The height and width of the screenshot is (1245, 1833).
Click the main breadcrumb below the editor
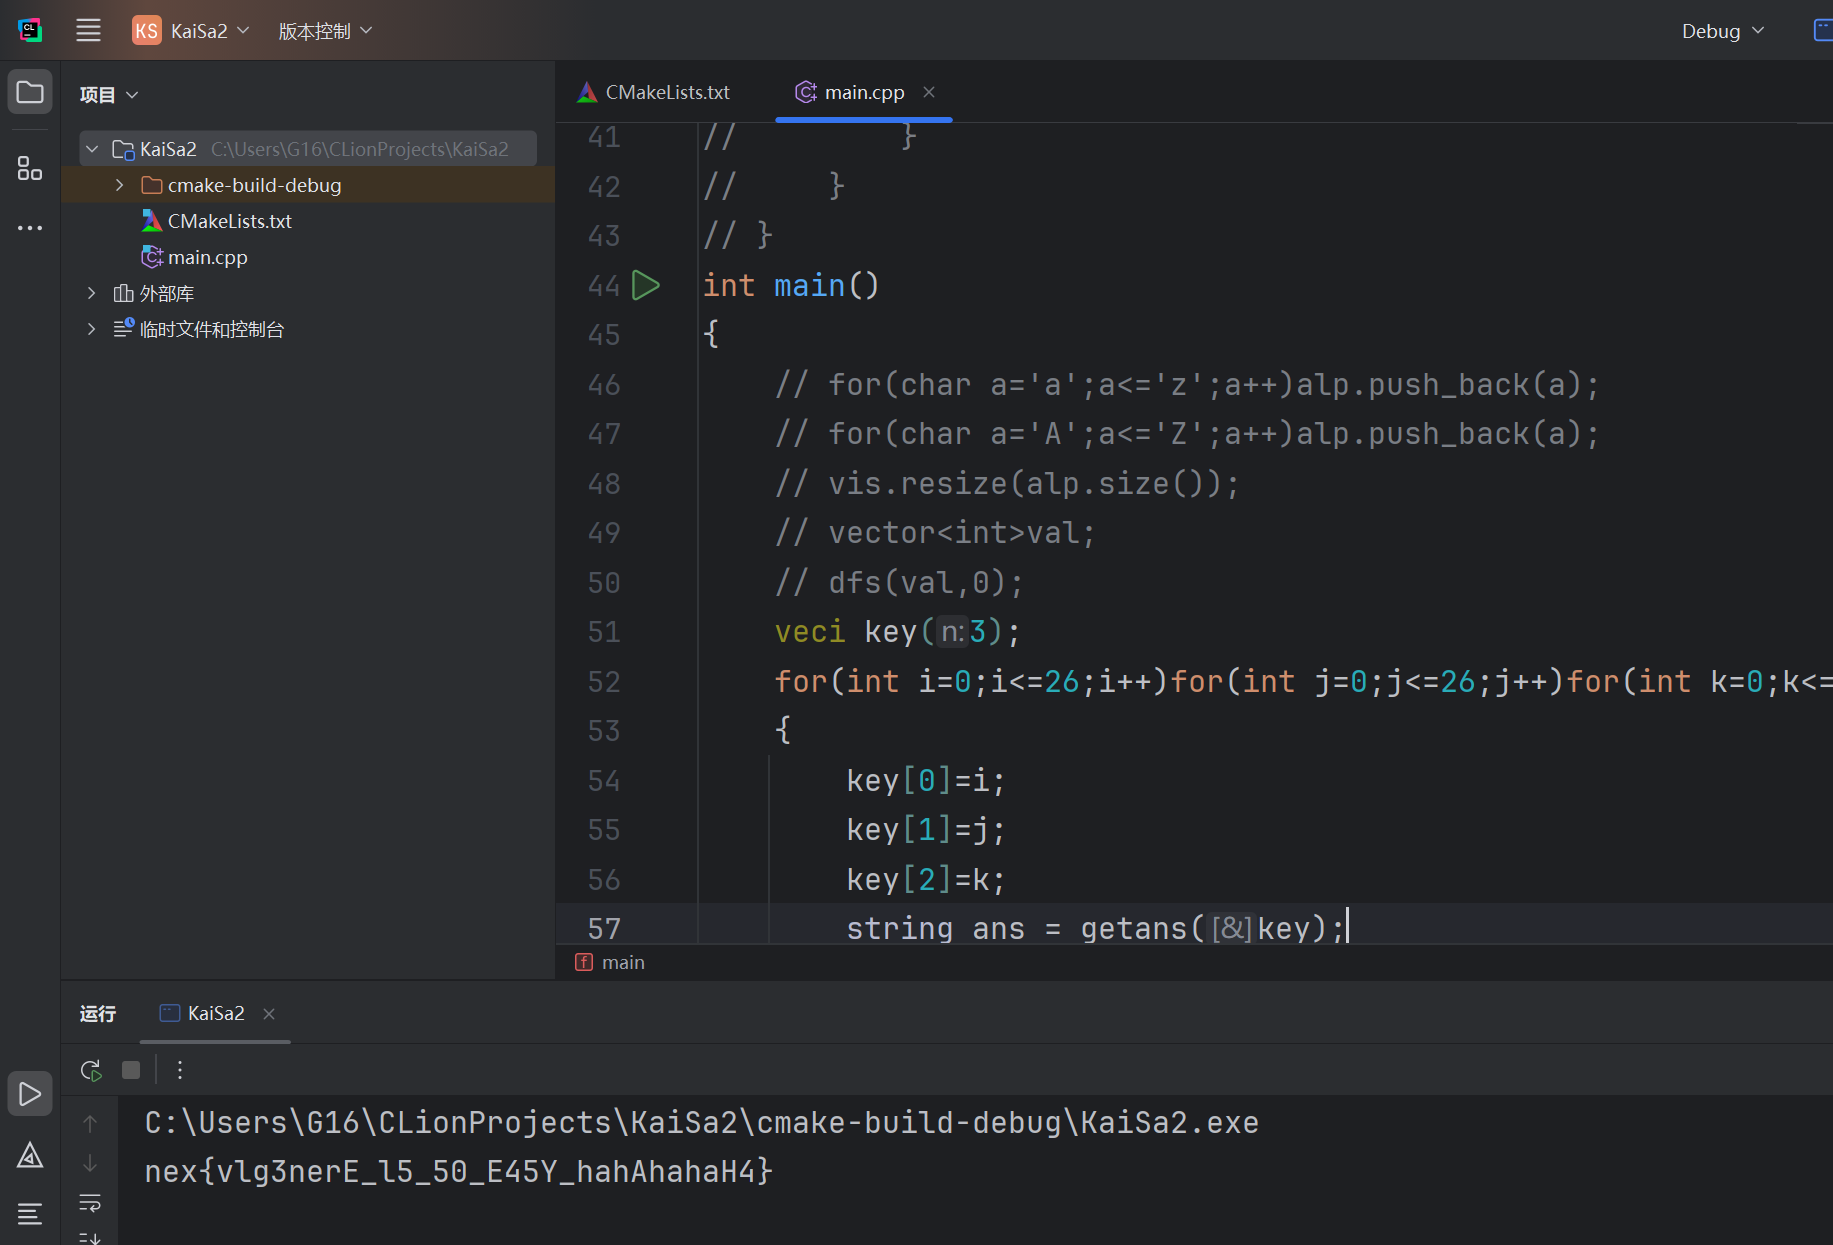point(622,962)
